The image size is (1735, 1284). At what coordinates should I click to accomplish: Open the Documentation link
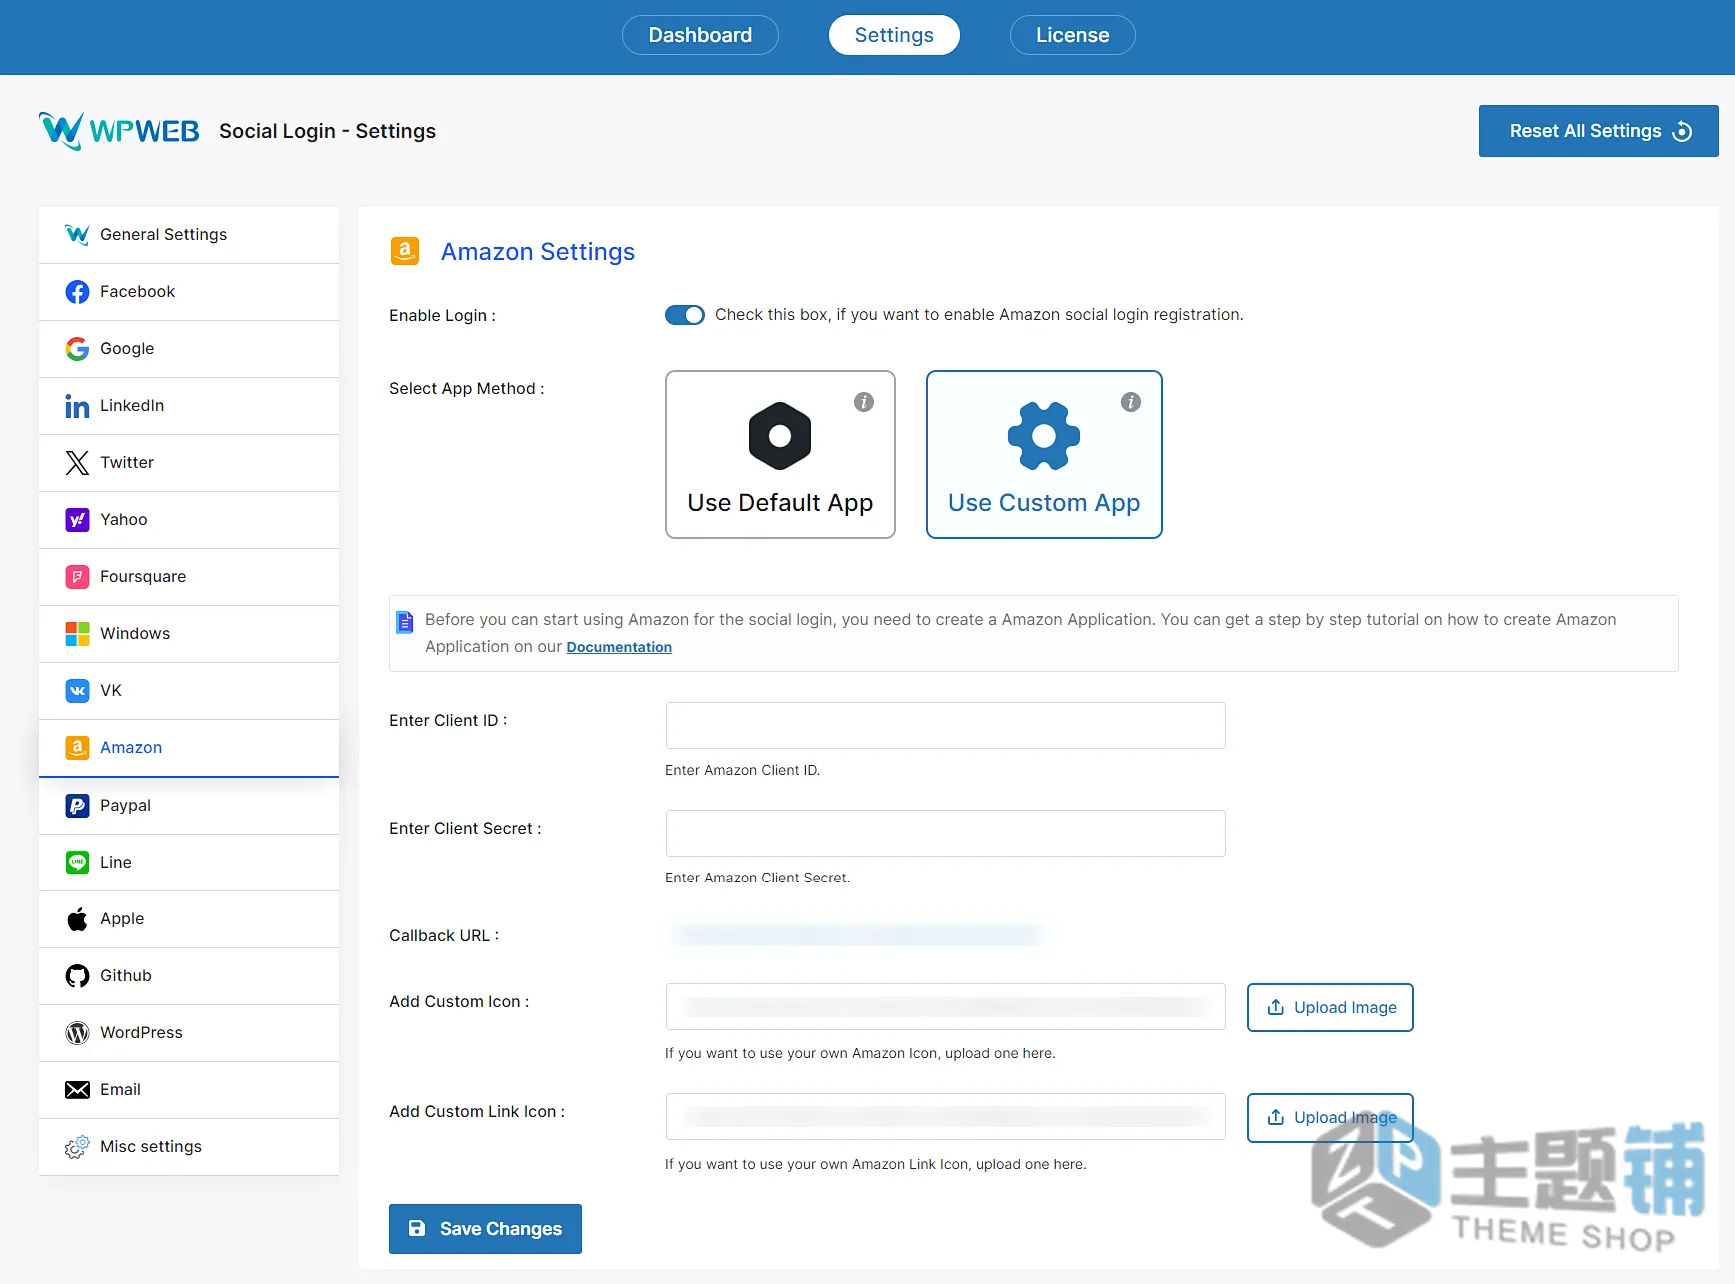(619, 647)
